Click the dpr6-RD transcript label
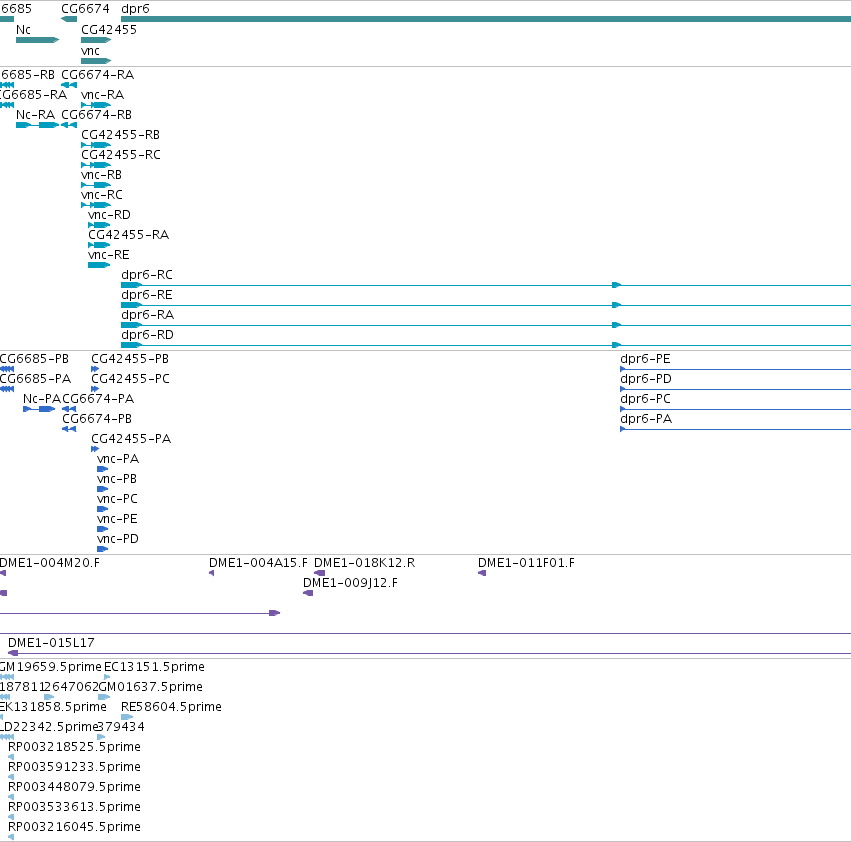The height and width of the screenshot is (842, 851). pyautogui.click(x=148, y=334)
